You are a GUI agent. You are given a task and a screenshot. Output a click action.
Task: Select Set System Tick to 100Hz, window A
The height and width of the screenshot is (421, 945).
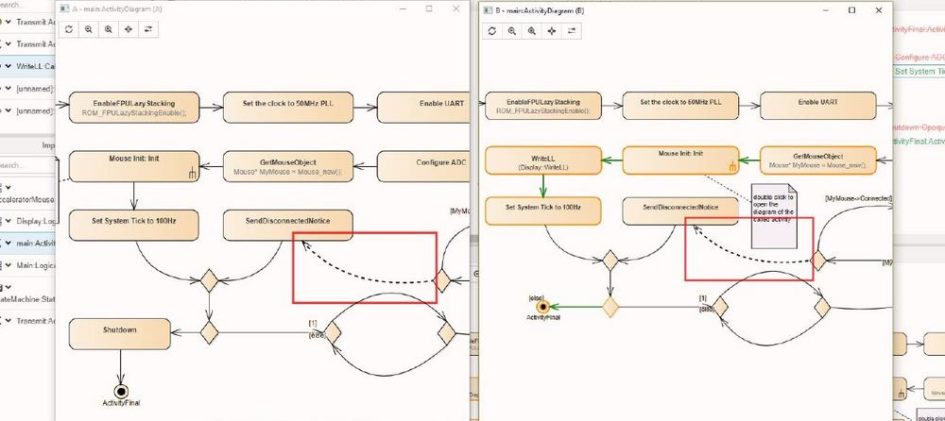tap(134, 225)
